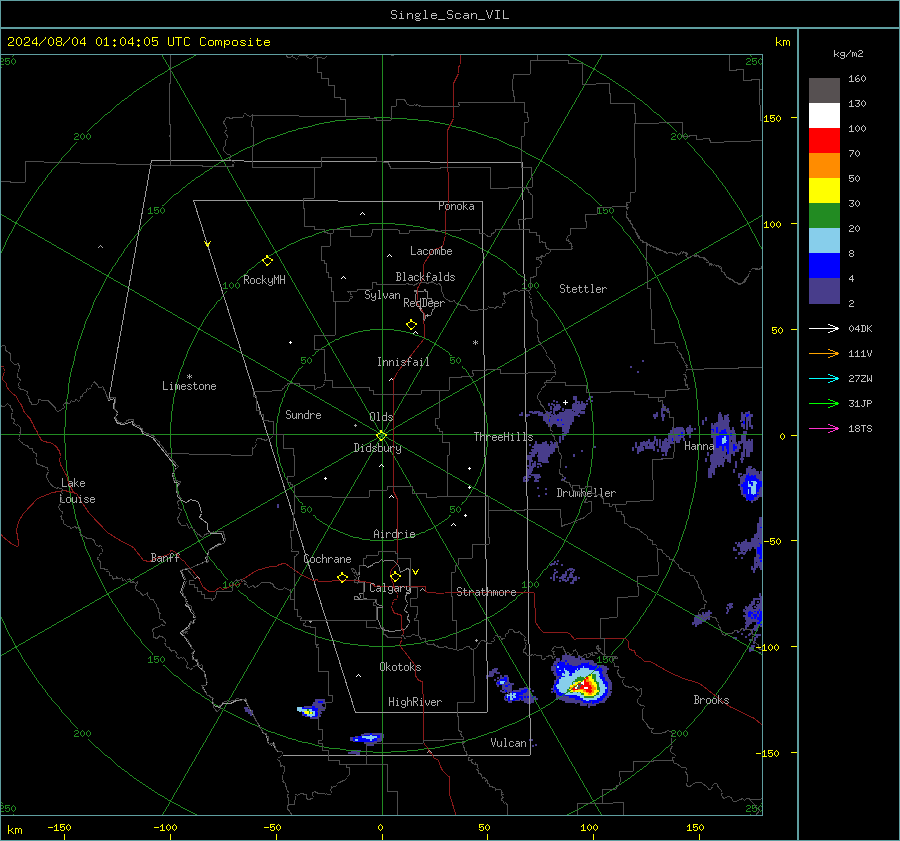This screenshot has height=841, width=900.
Task: Click the yellow diamond marker near RedDeer
Action: [x=411, y=325]
